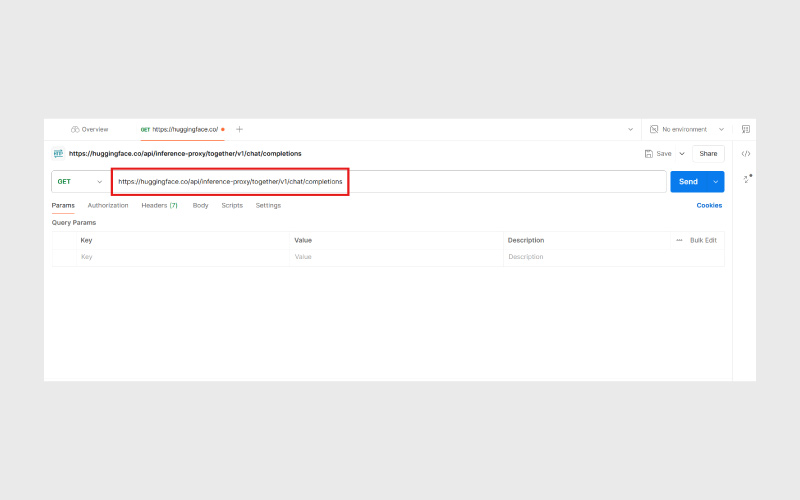
Task: Expand the GET method dropdown
Action: [x=80, y=181]
